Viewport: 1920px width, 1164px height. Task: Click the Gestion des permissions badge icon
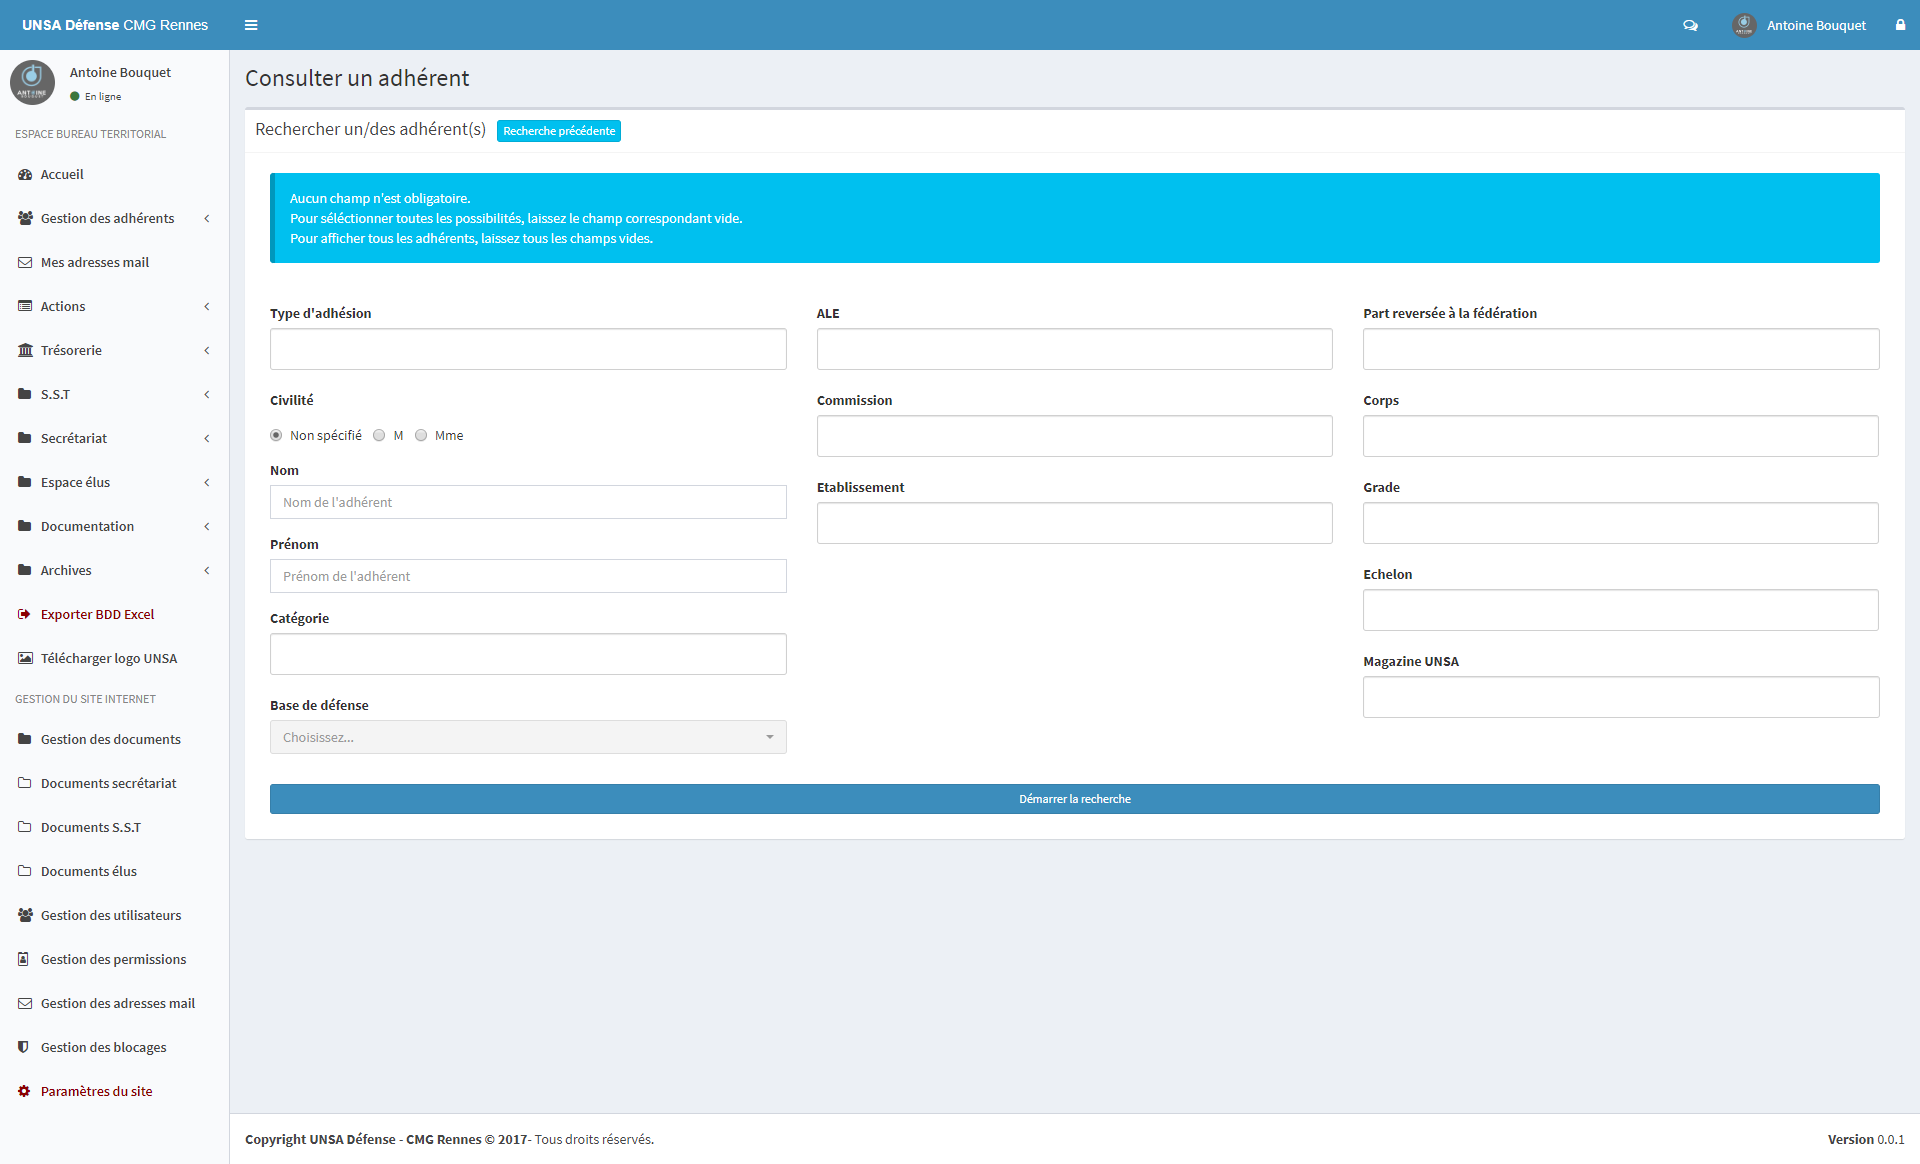click(x=24, y=959)
